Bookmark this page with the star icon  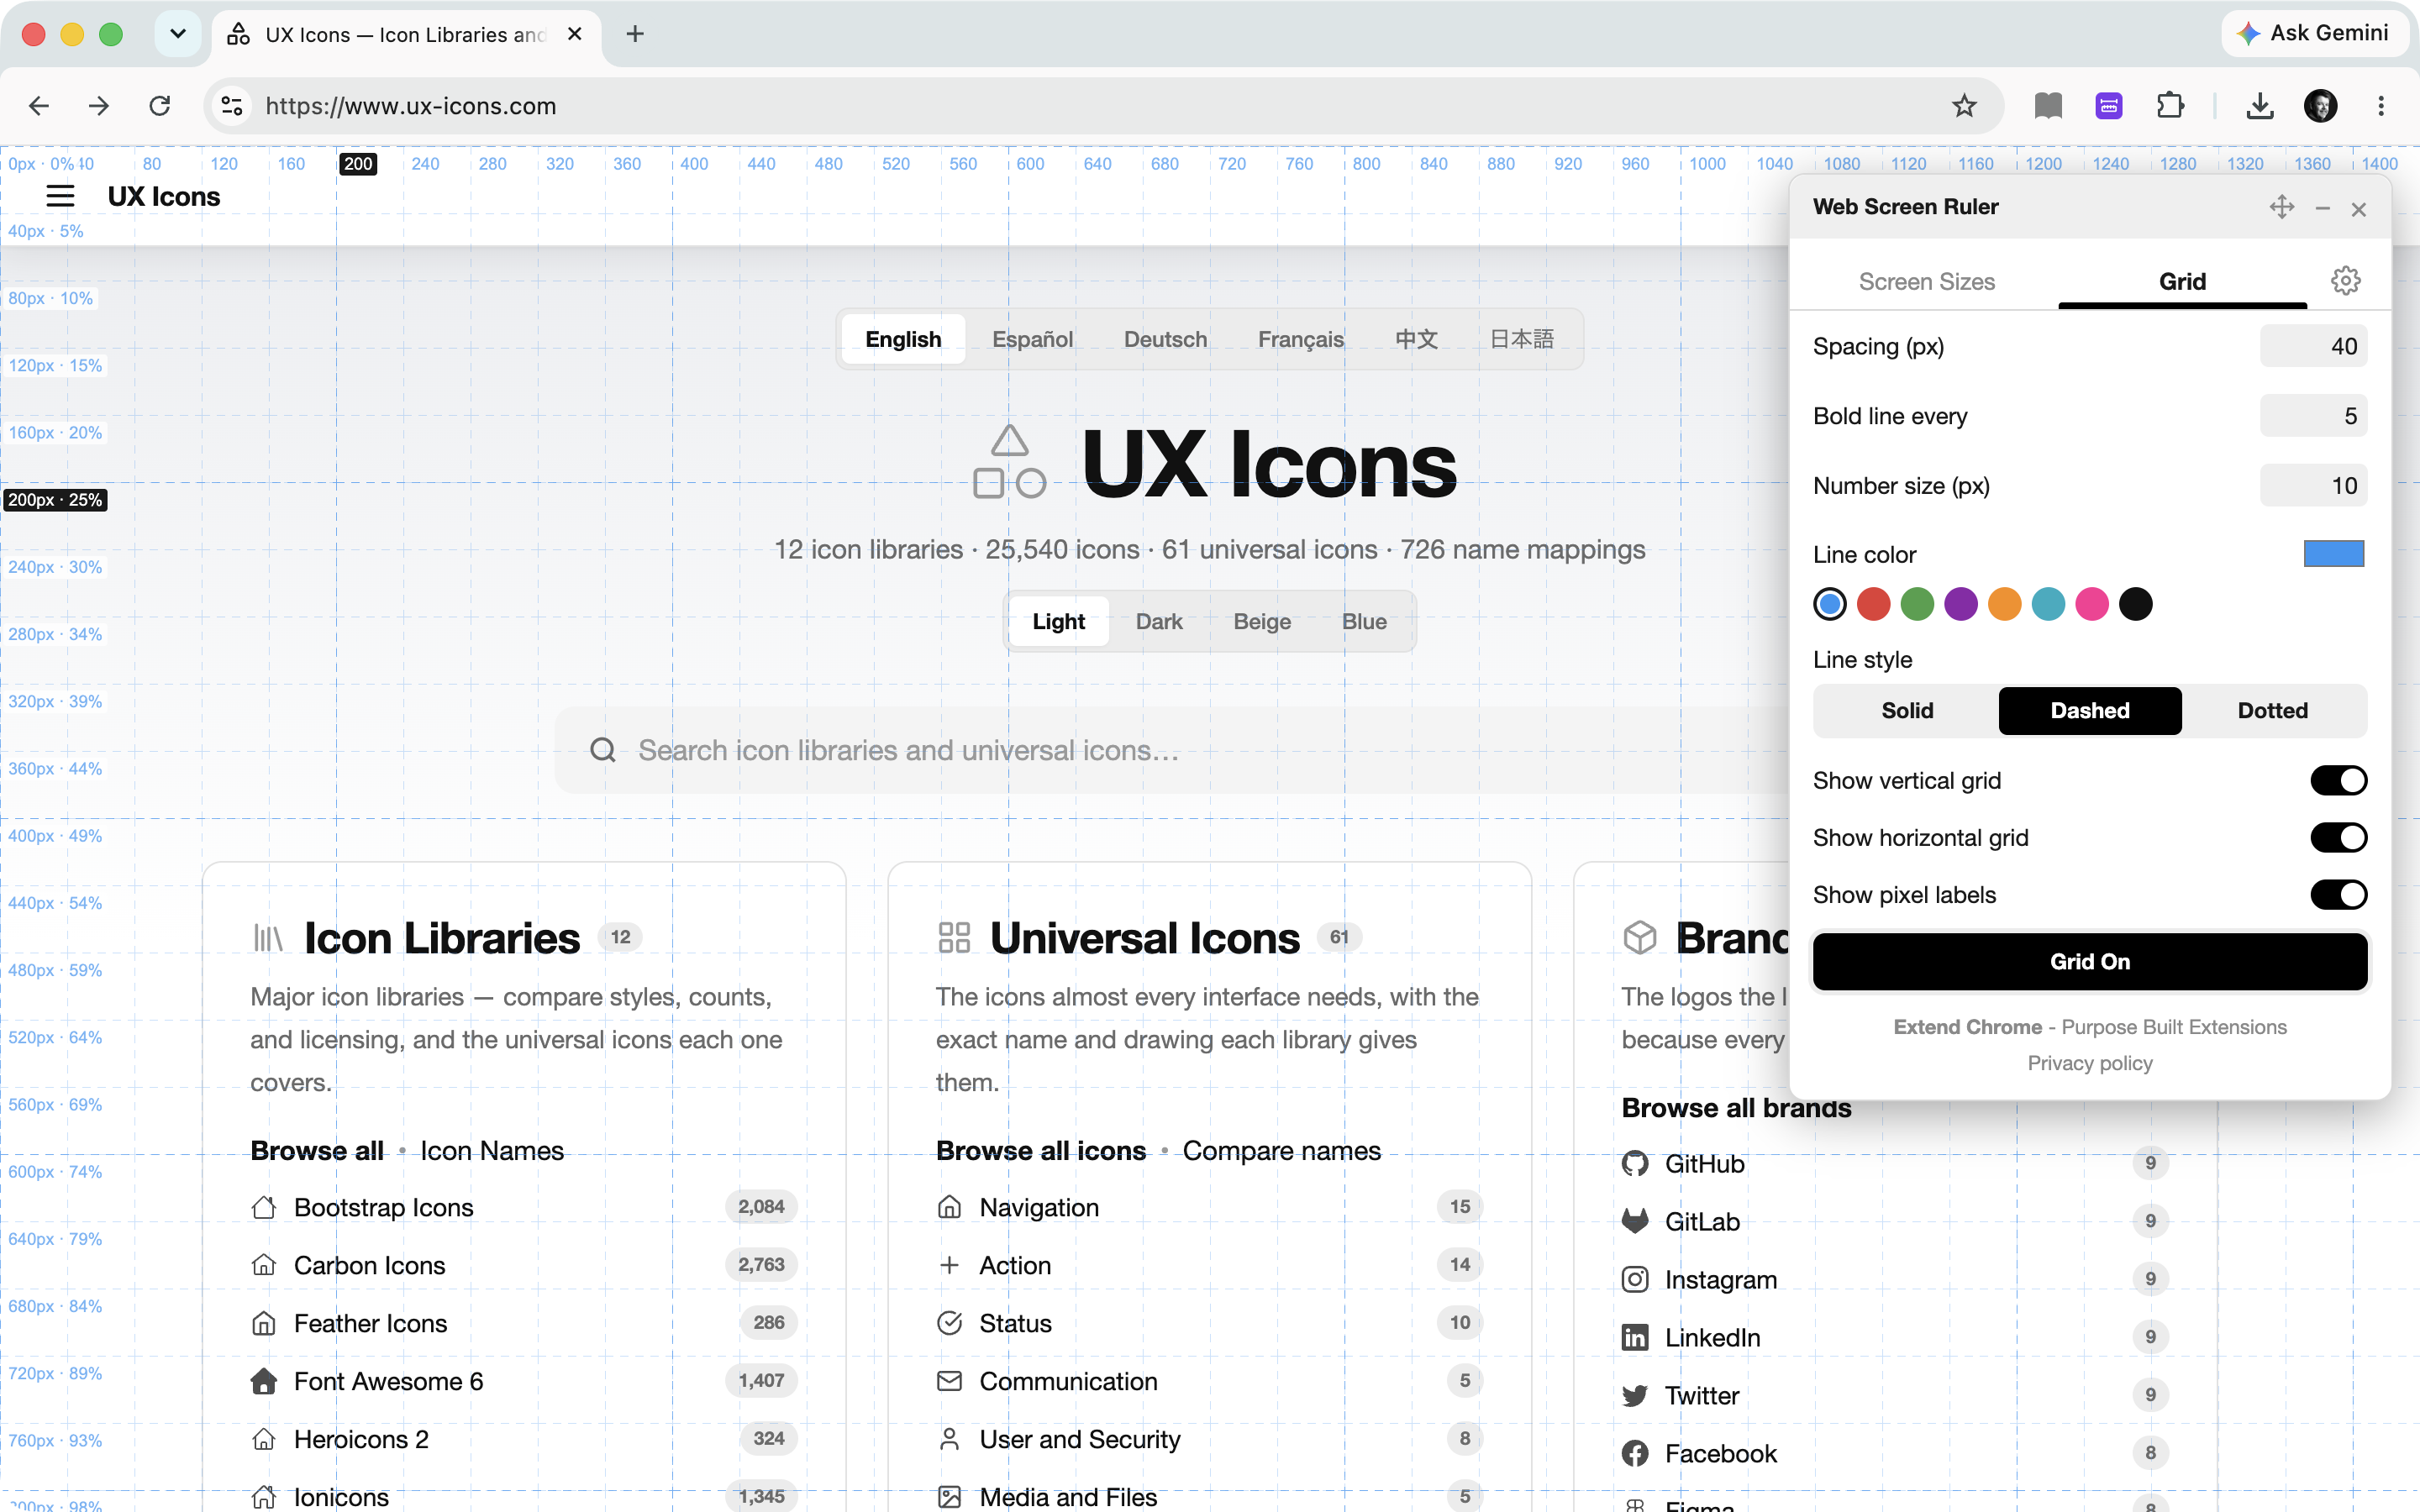point(1964,106)
